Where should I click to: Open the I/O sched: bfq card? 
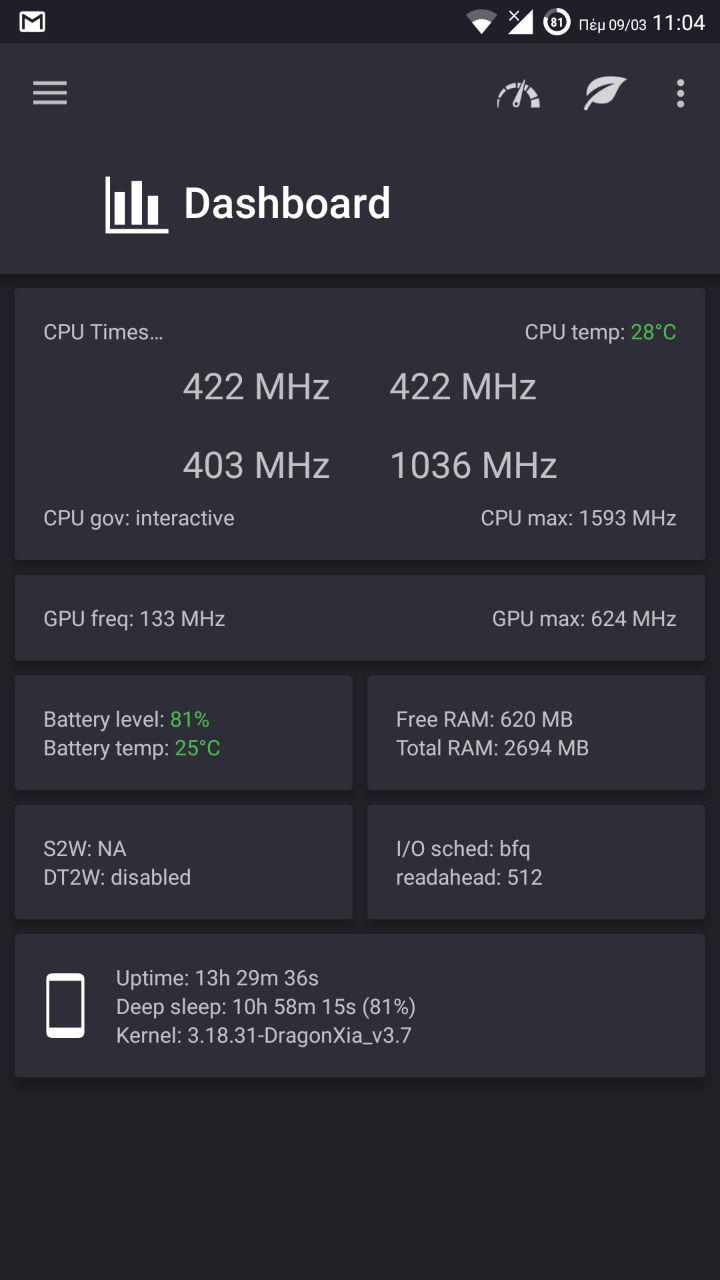(536, 862)
